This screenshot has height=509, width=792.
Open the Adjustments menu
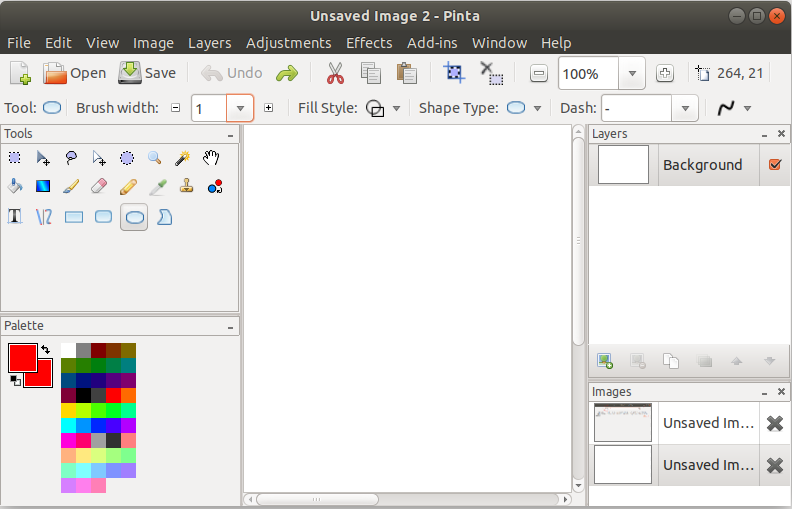point(288,43)
